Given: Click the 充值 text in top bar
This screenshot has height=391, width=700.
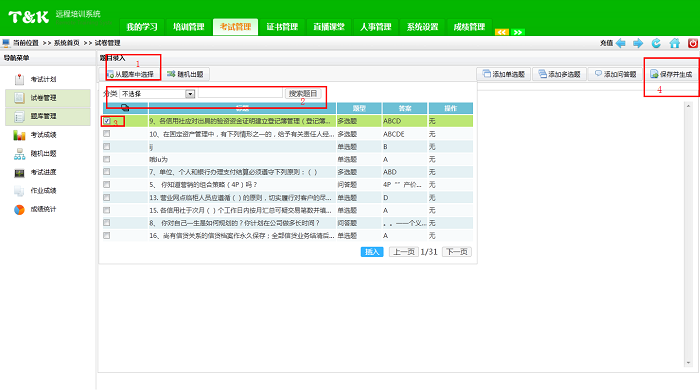Looking at the screenshot, I should pyautogui.click(x=606, y=43).
